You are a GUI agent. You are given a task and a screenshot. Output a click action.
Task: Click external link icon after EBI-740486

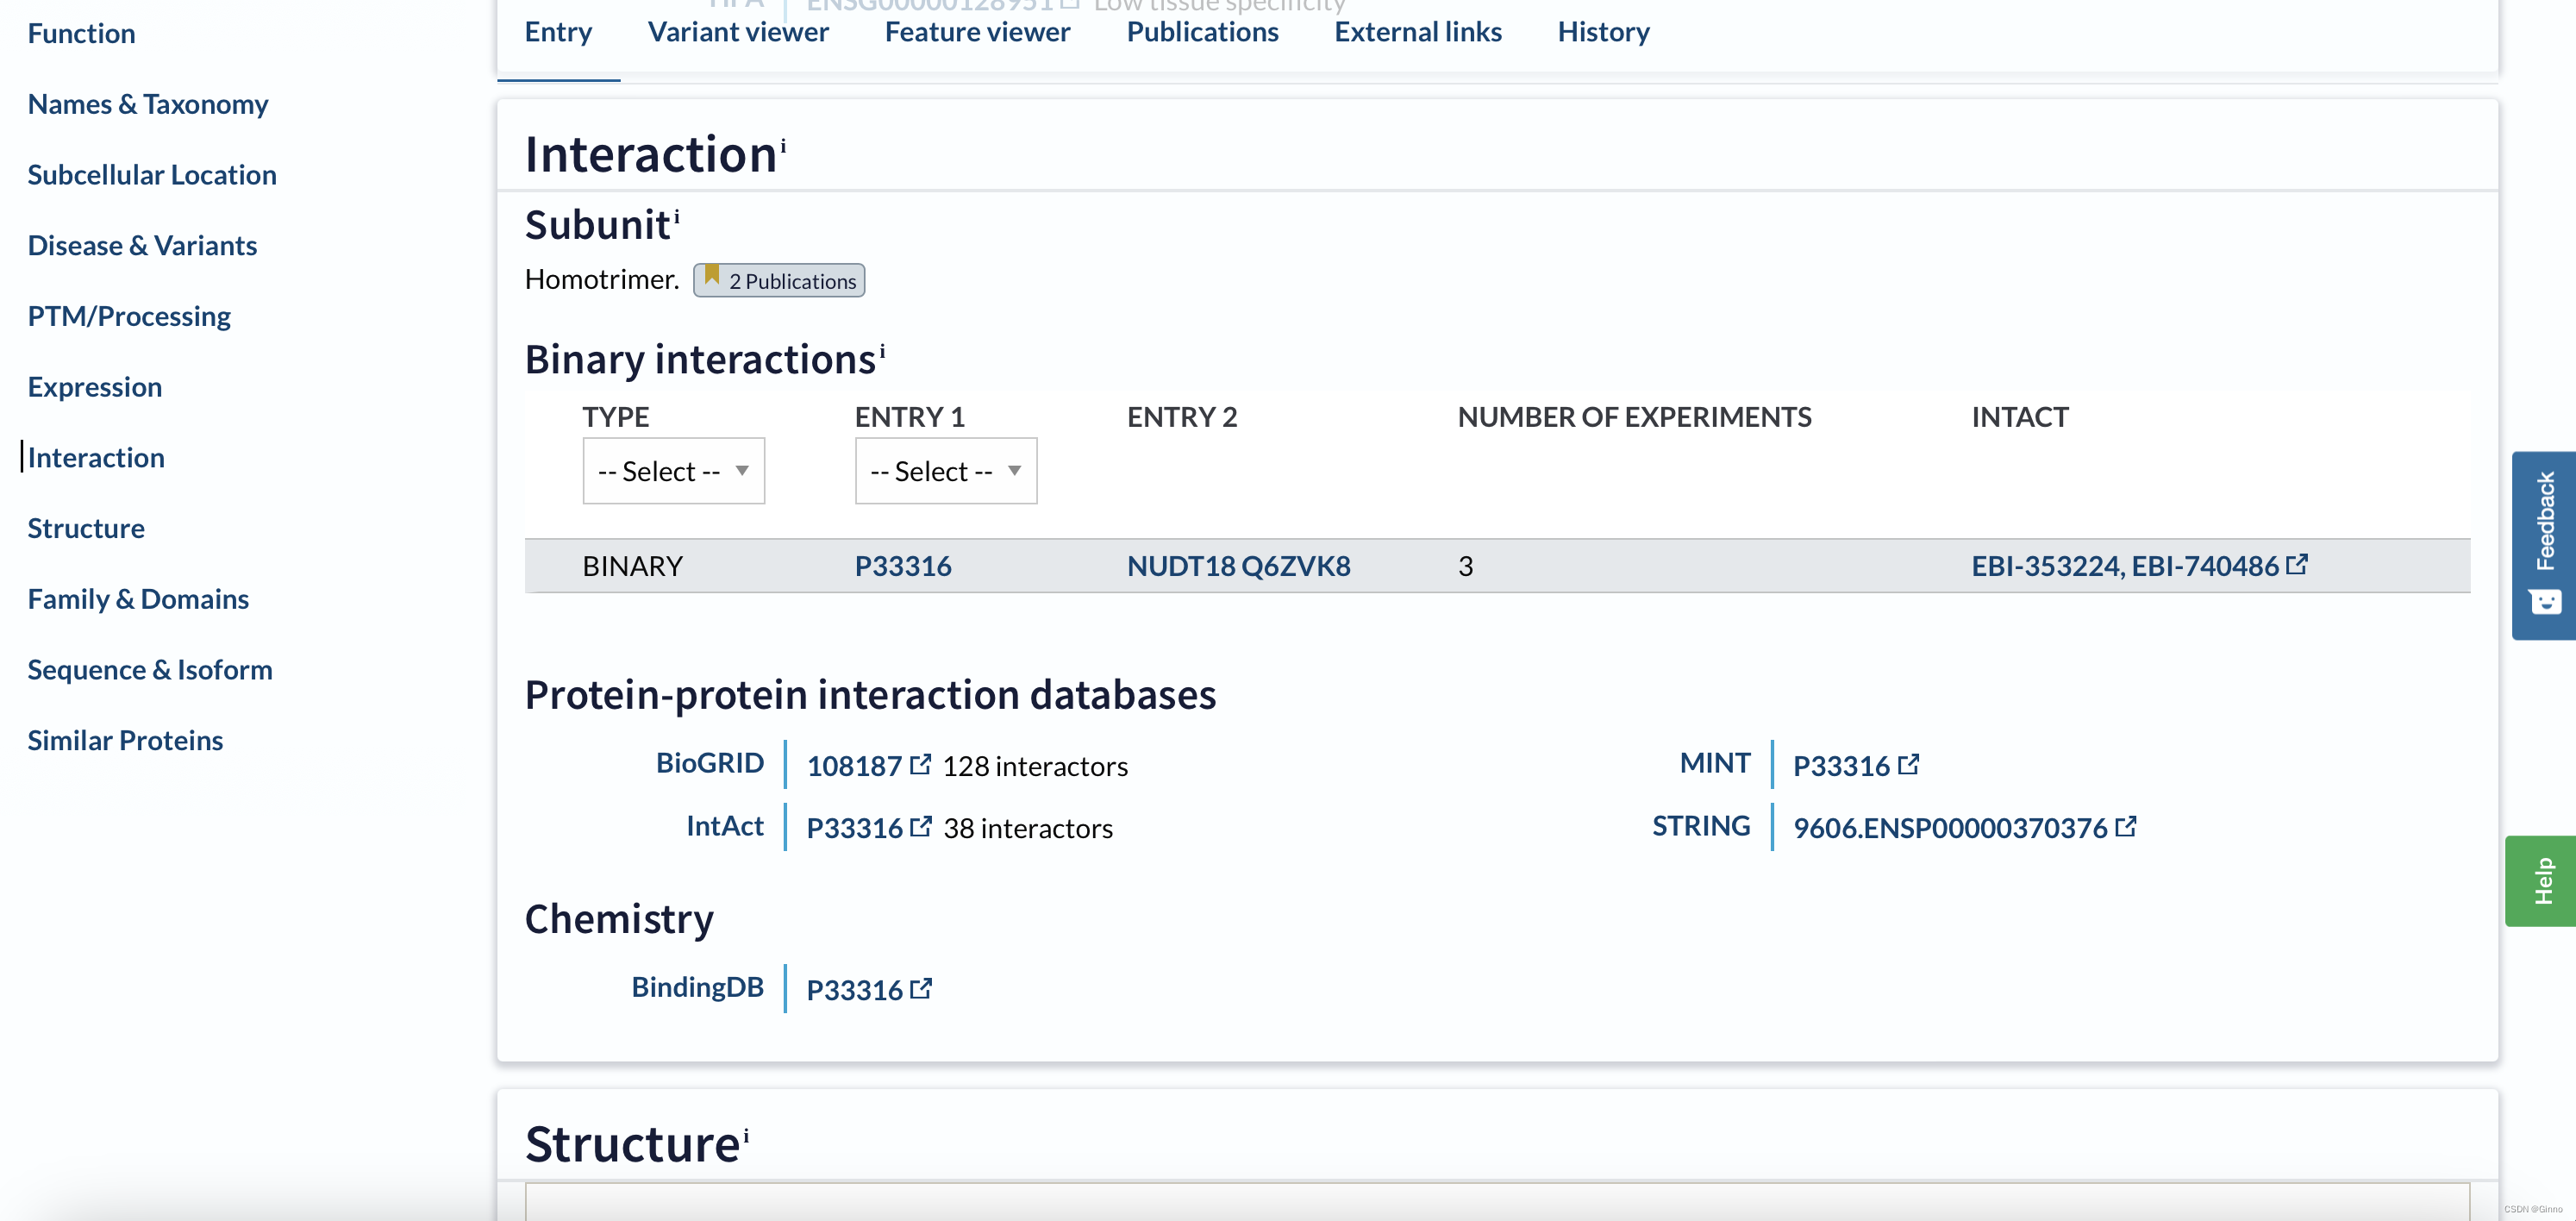tap(2297, 564)
